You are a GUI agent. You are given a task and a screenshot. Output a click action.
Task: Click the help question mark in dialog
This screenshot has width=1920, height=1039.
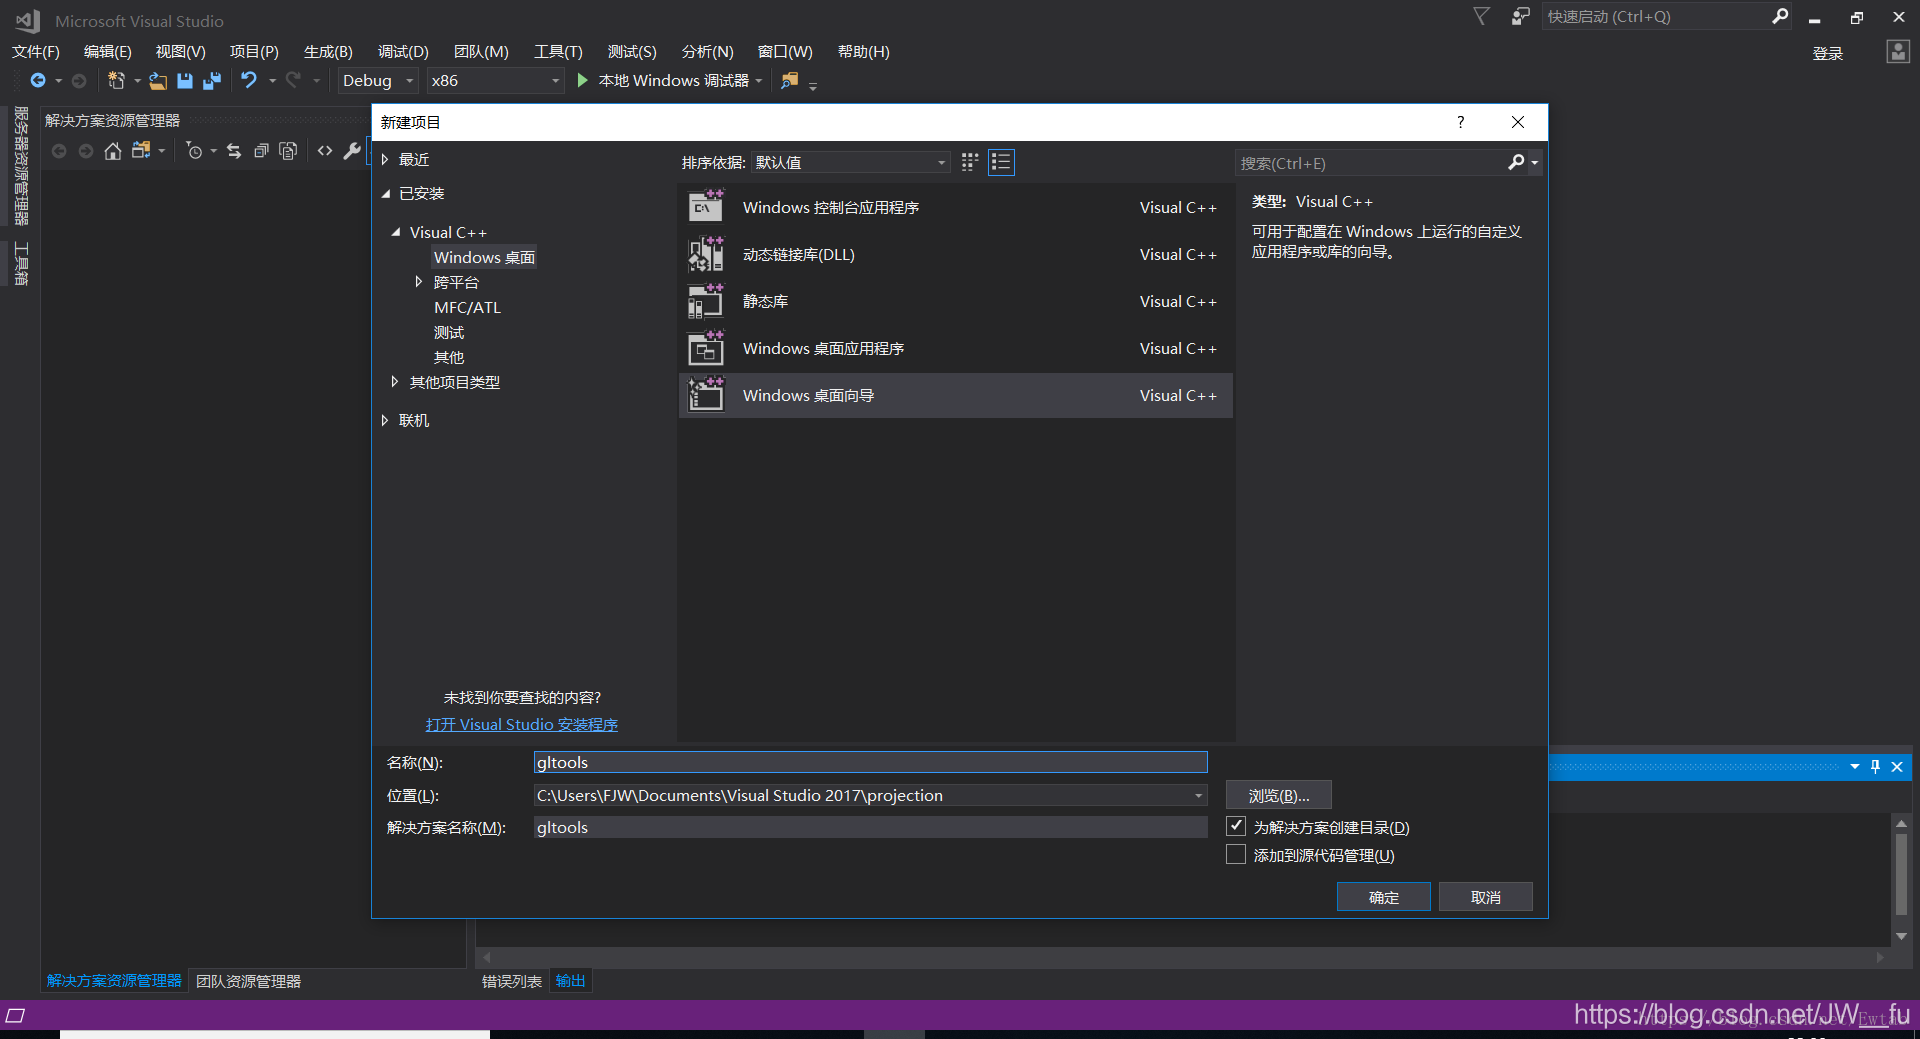[1461, 122]
